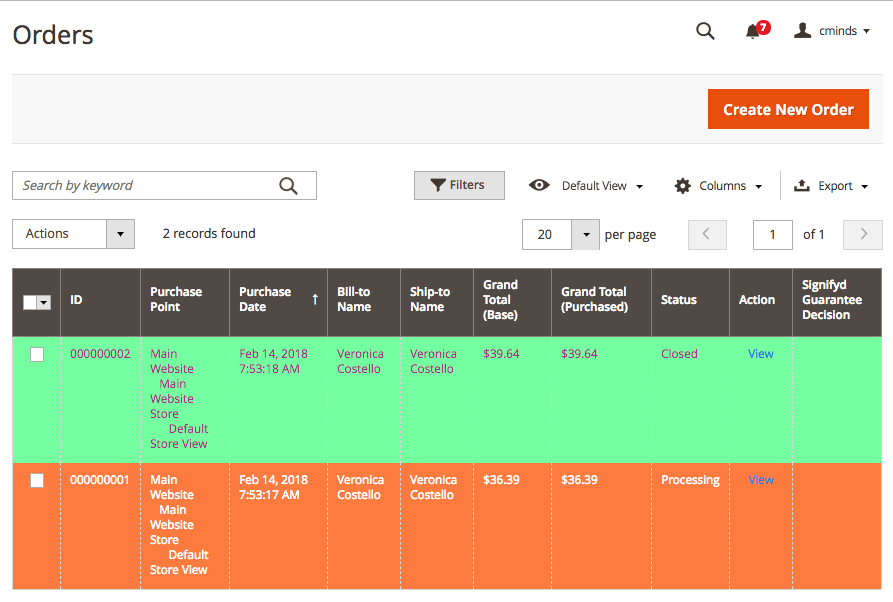Click the search icon inside keyword field
This screenshot has height=602, width=893.
[x=288, y=185]
